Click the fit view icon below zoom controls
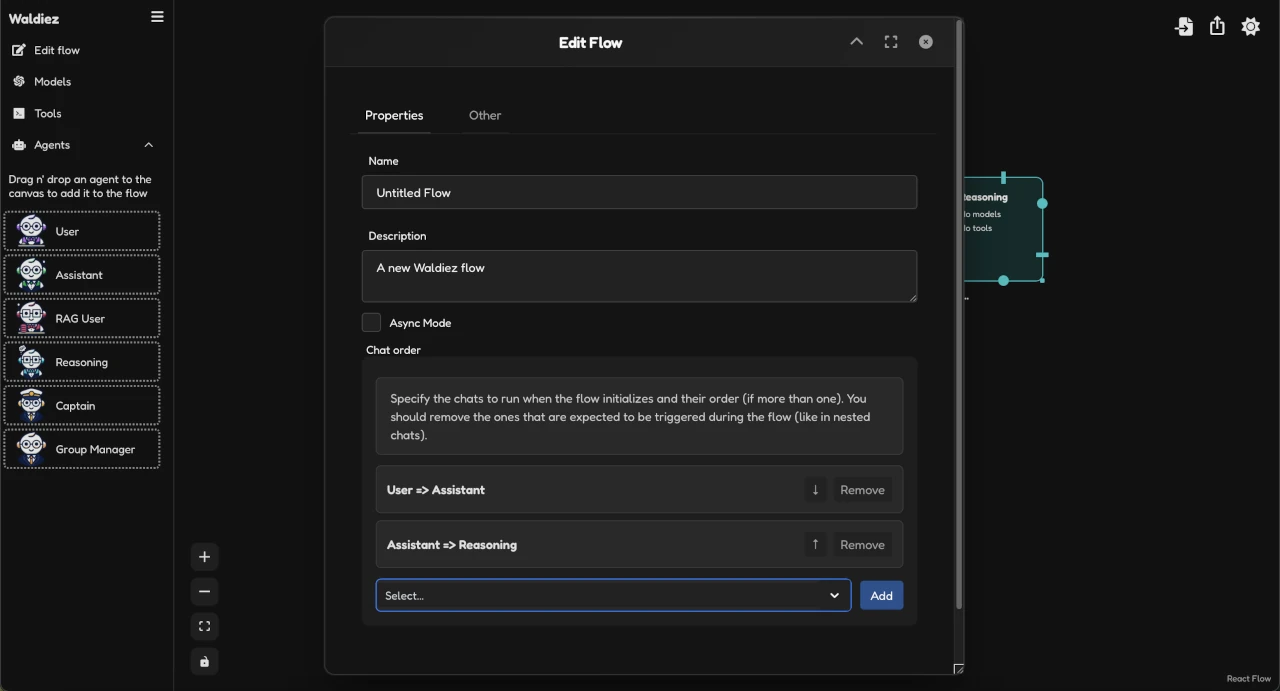 [x=204, y=626]
